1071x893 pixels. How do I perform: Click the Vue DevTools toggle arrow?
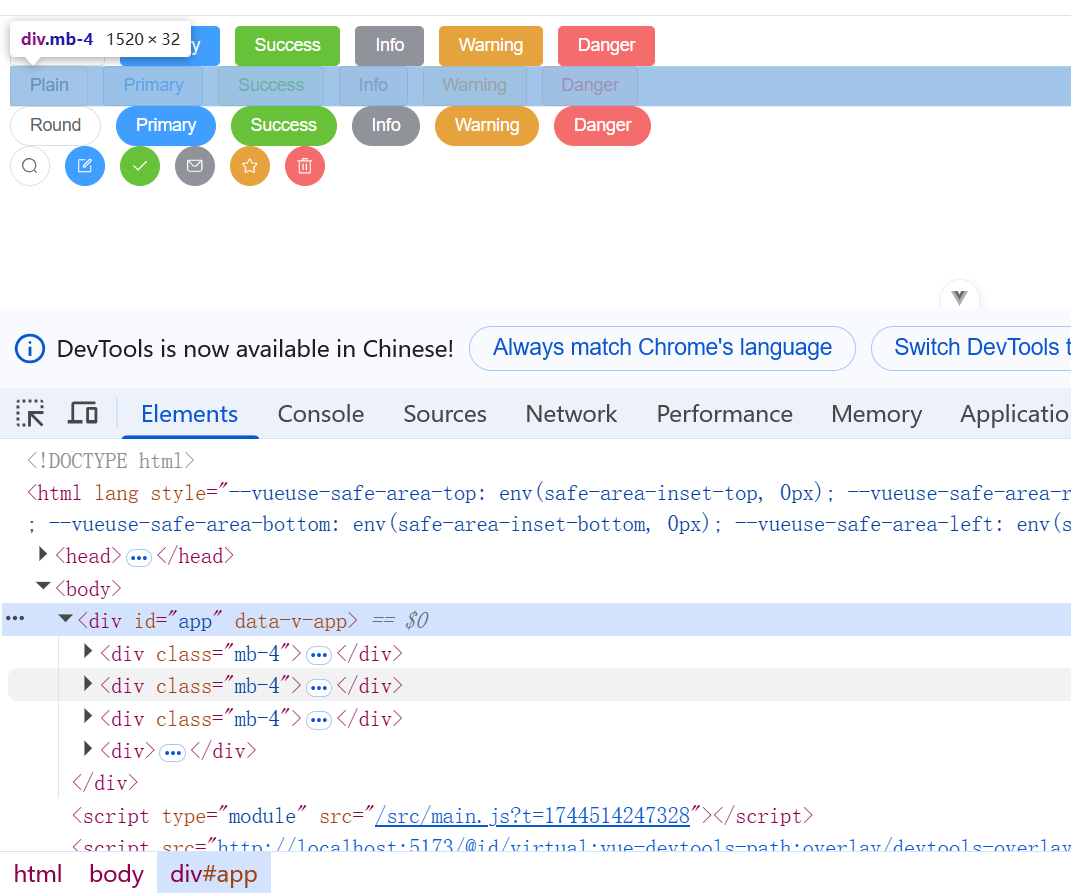coord(960,297)
